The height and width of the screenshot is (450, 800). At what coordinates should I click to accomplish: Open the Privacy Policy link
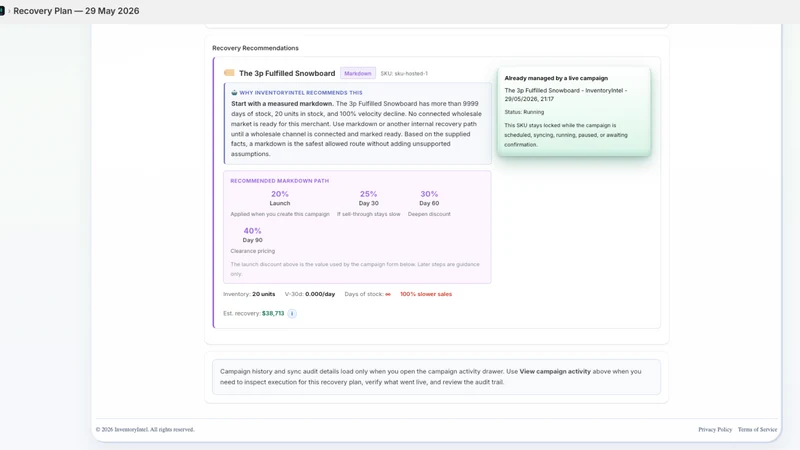click(715, 430)
